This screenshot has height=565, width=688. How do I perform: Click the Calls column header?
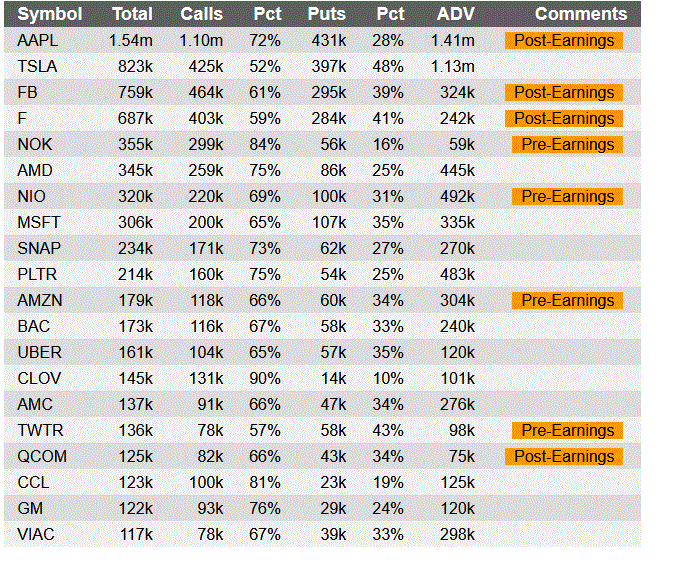pos(202,14)
